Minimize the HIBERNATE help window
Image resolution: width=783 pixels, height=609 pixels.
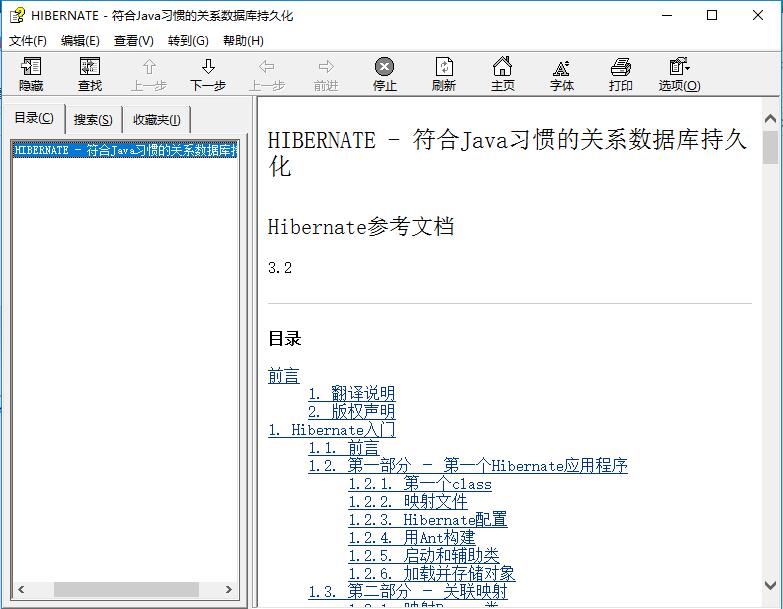click(x=667, y=15)
